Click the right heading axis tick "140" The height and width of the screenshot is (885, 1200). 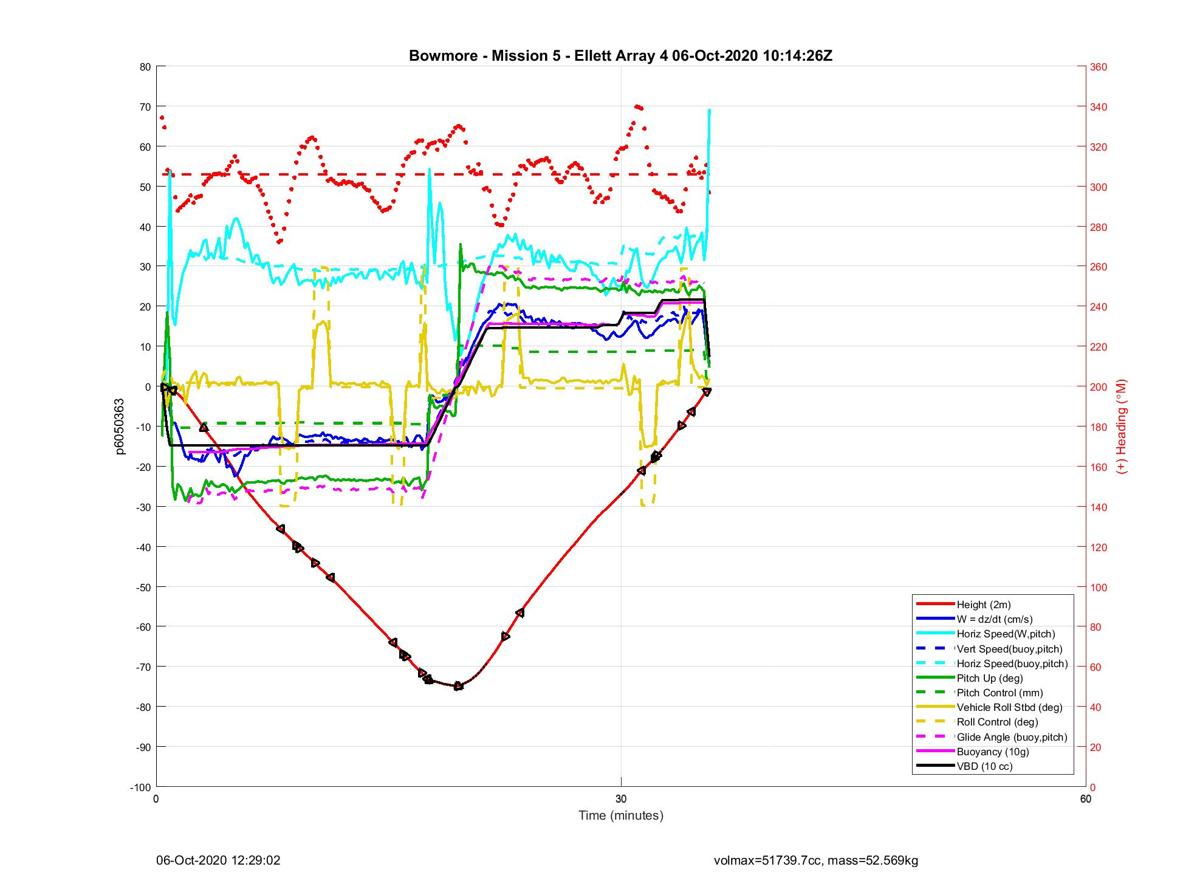[x=1099, y=507]
